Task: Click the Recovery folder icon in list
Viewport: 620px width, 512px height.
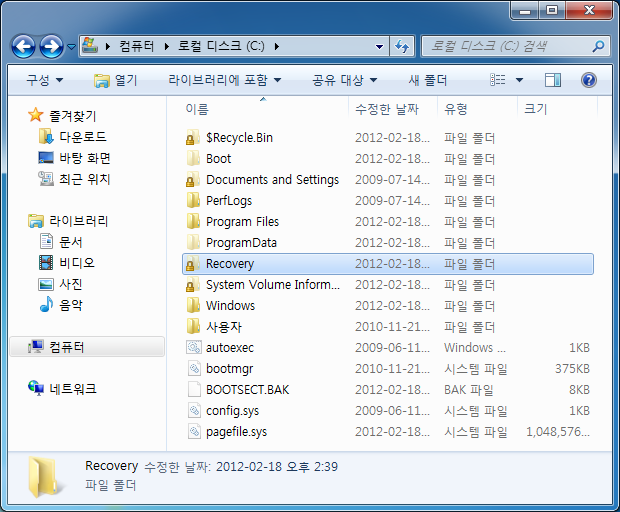Action: (x=193, y=264)
